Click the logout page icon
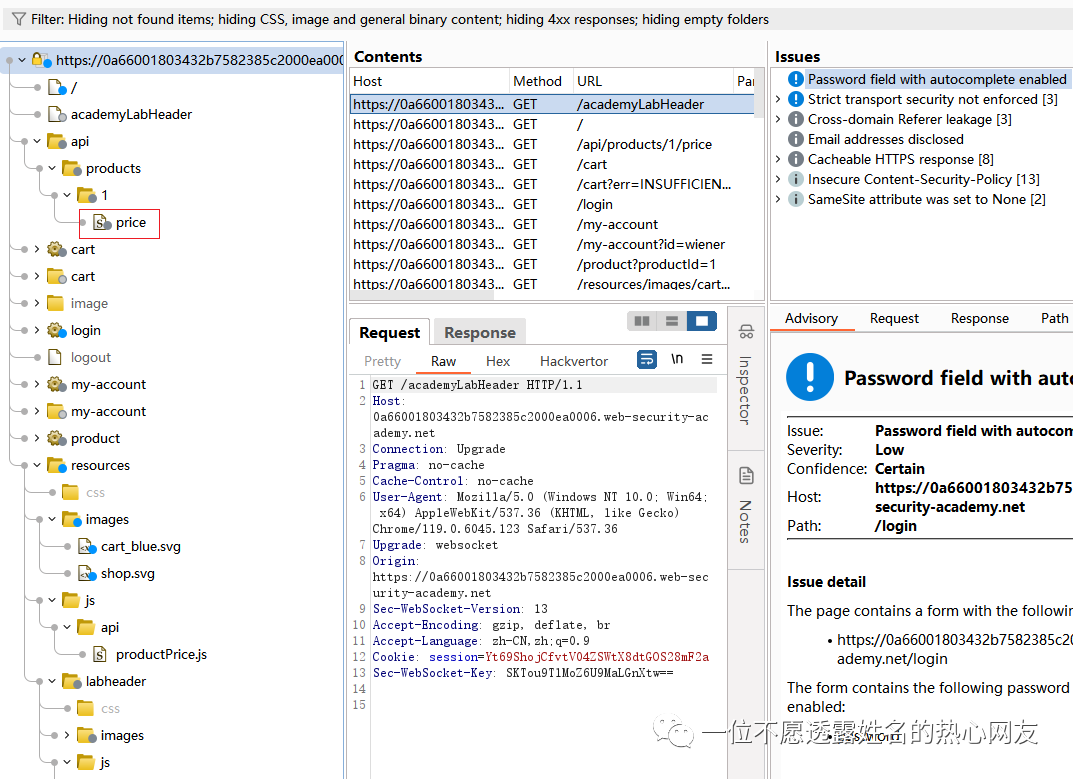Screen dimensions: 1073x779 tap(55, 357)
